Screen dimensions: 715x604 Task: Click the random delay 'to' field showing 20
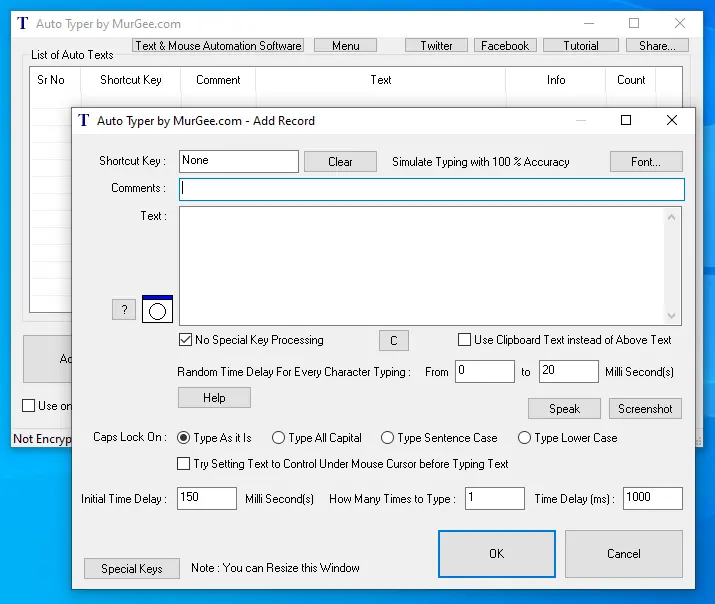pyautogui.click(x=569, y=372)
